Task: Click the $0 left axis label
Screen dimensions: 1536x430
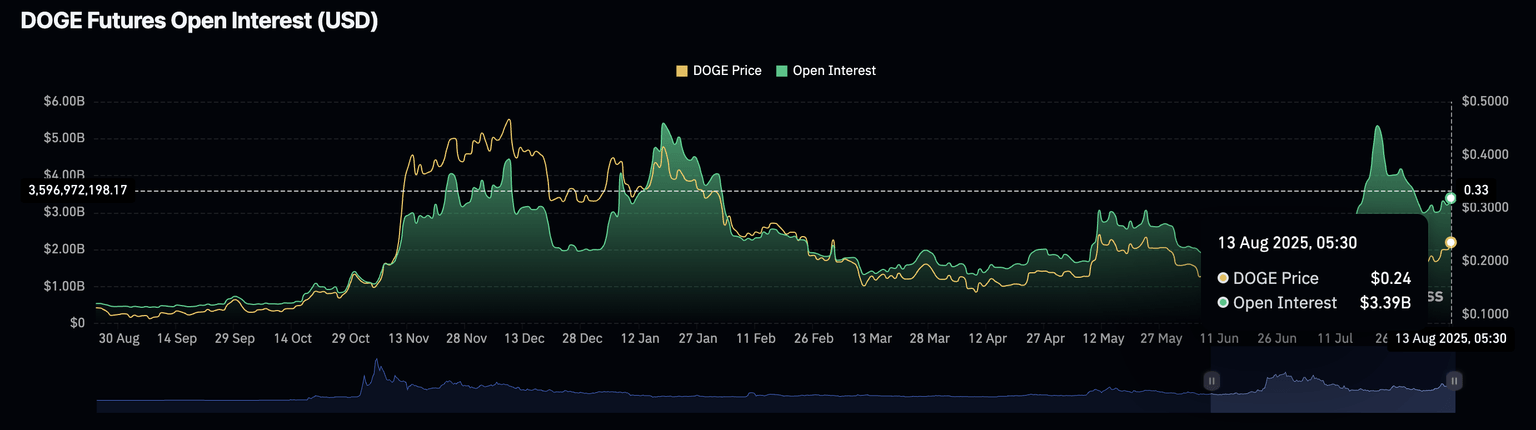Action: (78, 323)
